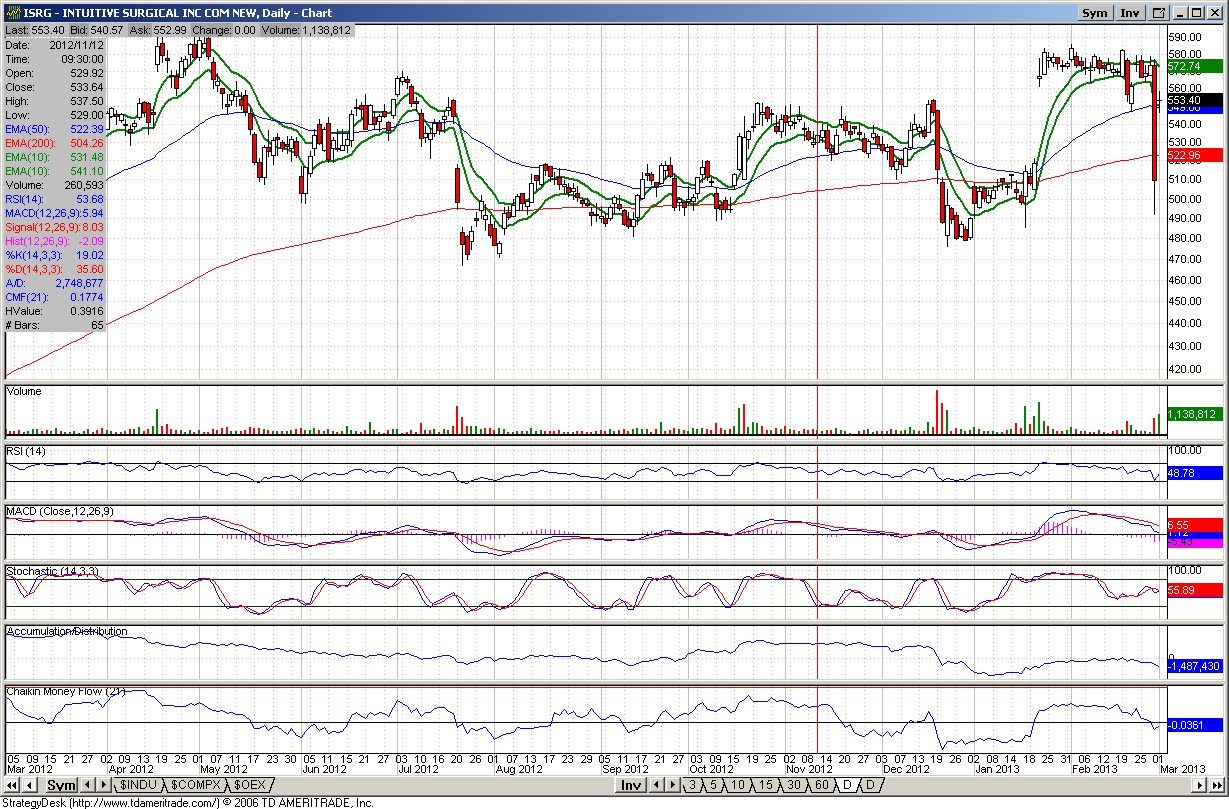1229x809 pixels.
Task: Click the red 6.55 MACD signal label
Action: pyautogui.click(x=1194, y=525)
